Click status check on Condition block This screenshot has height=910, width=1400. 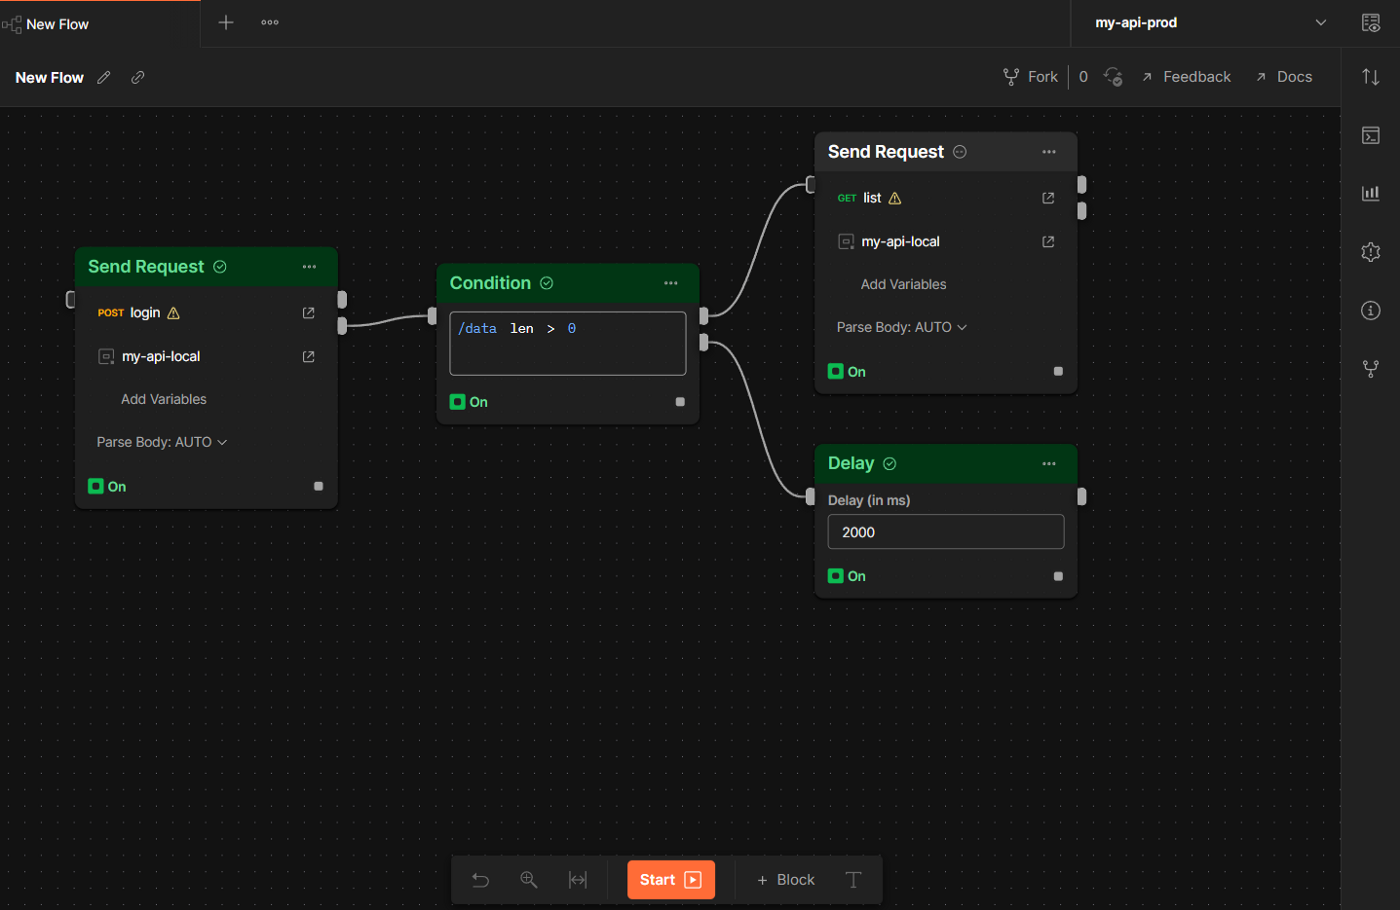point(547,283)
